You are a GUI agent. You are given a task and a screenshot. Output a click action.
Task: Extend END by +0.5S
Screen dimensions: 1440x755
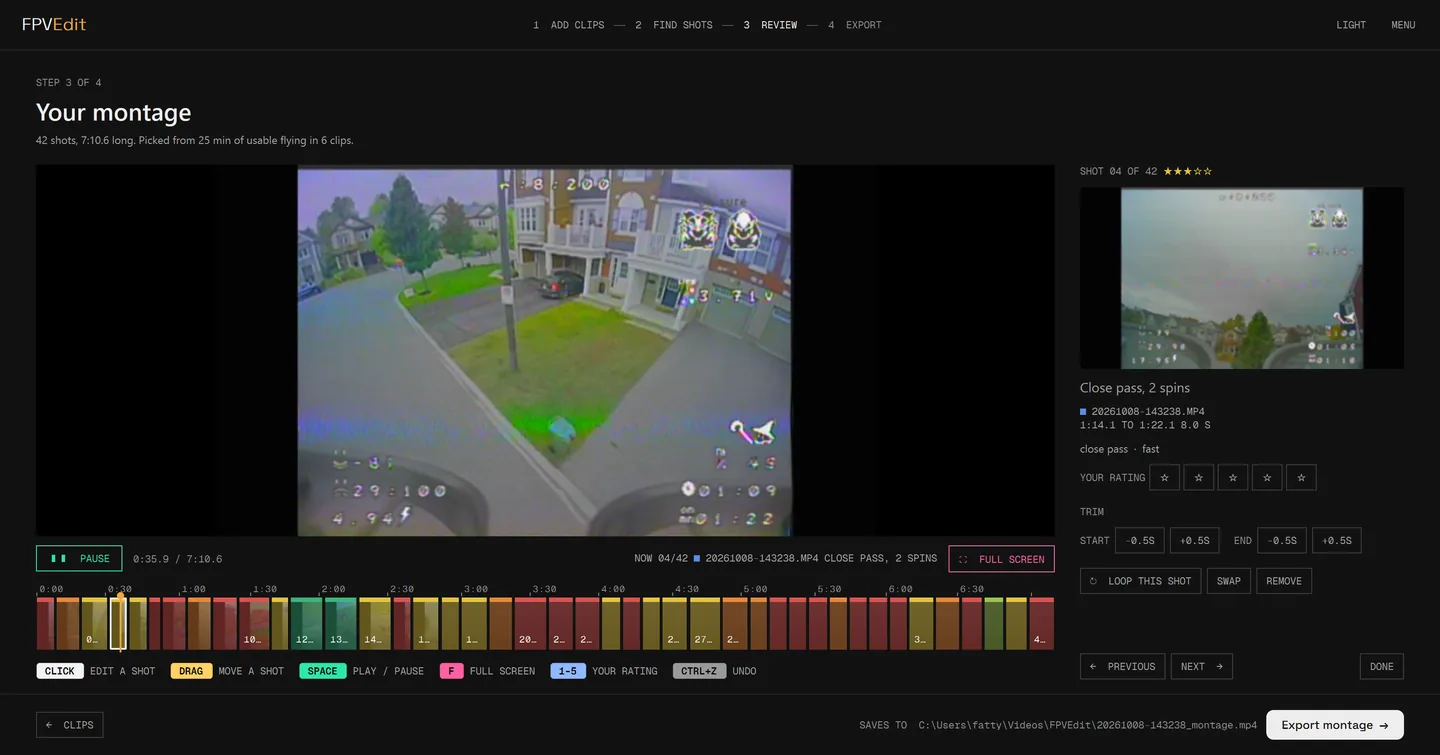pyautogui.click(x=1337, y=541)
